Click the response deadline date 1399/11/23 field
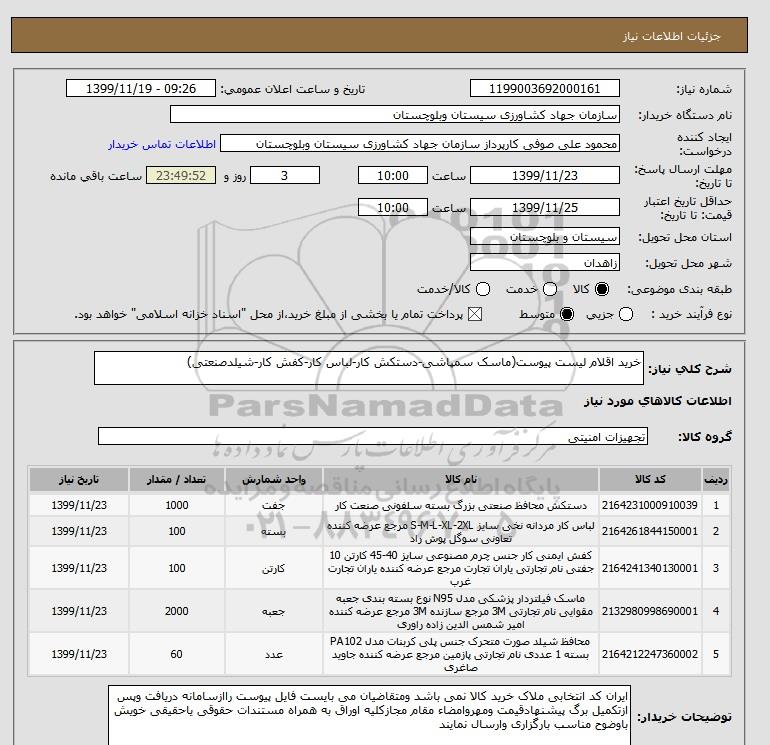This screenshot has width=770, height=745. click(545, 175)
